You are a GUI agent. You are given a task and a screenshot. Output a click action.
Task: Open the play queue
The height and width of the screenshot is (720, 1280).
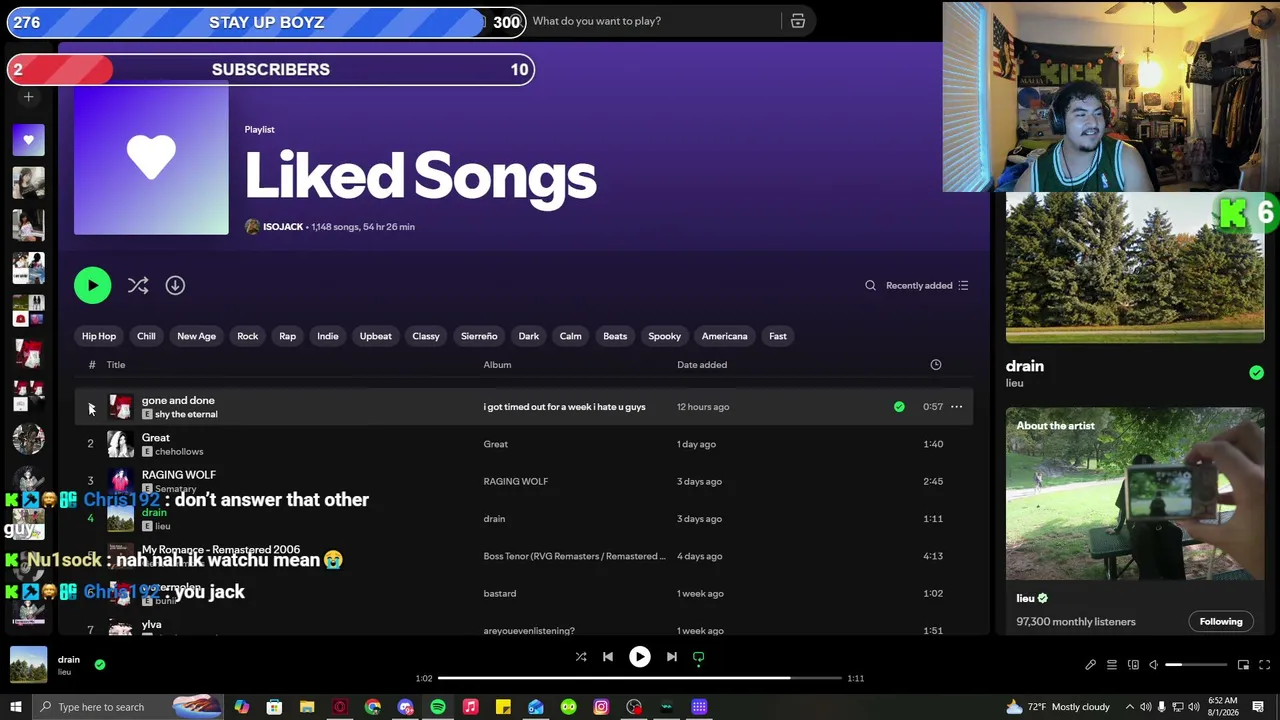pos(1112,665)
